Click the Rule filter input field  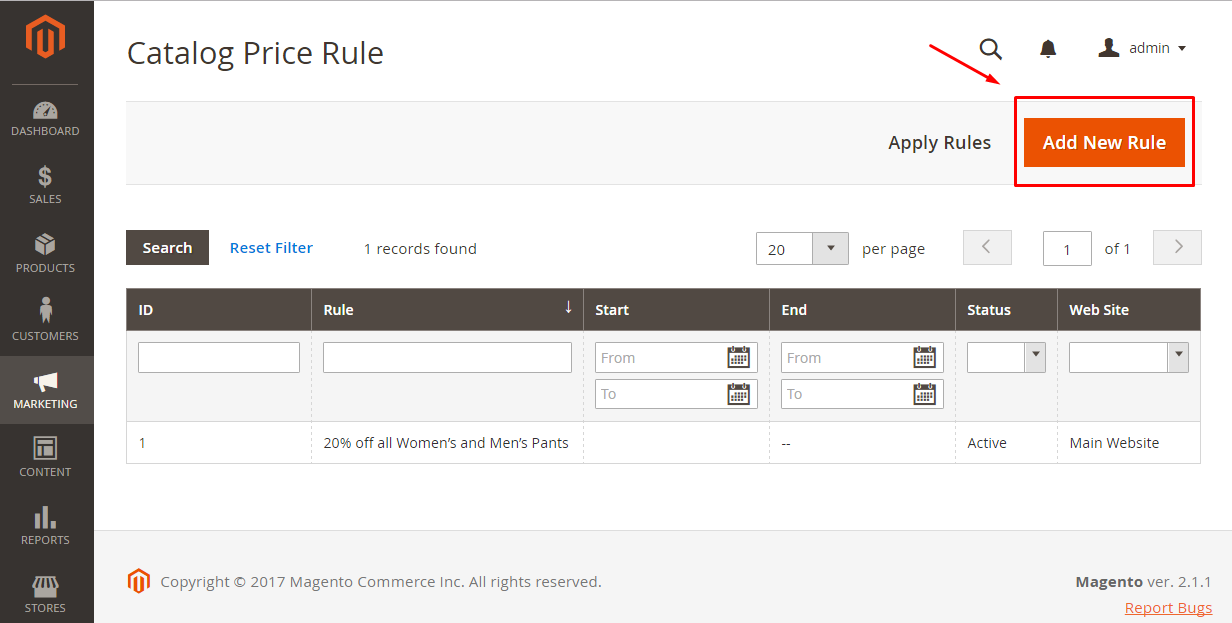pyautogui.click(x=447, y=357)
